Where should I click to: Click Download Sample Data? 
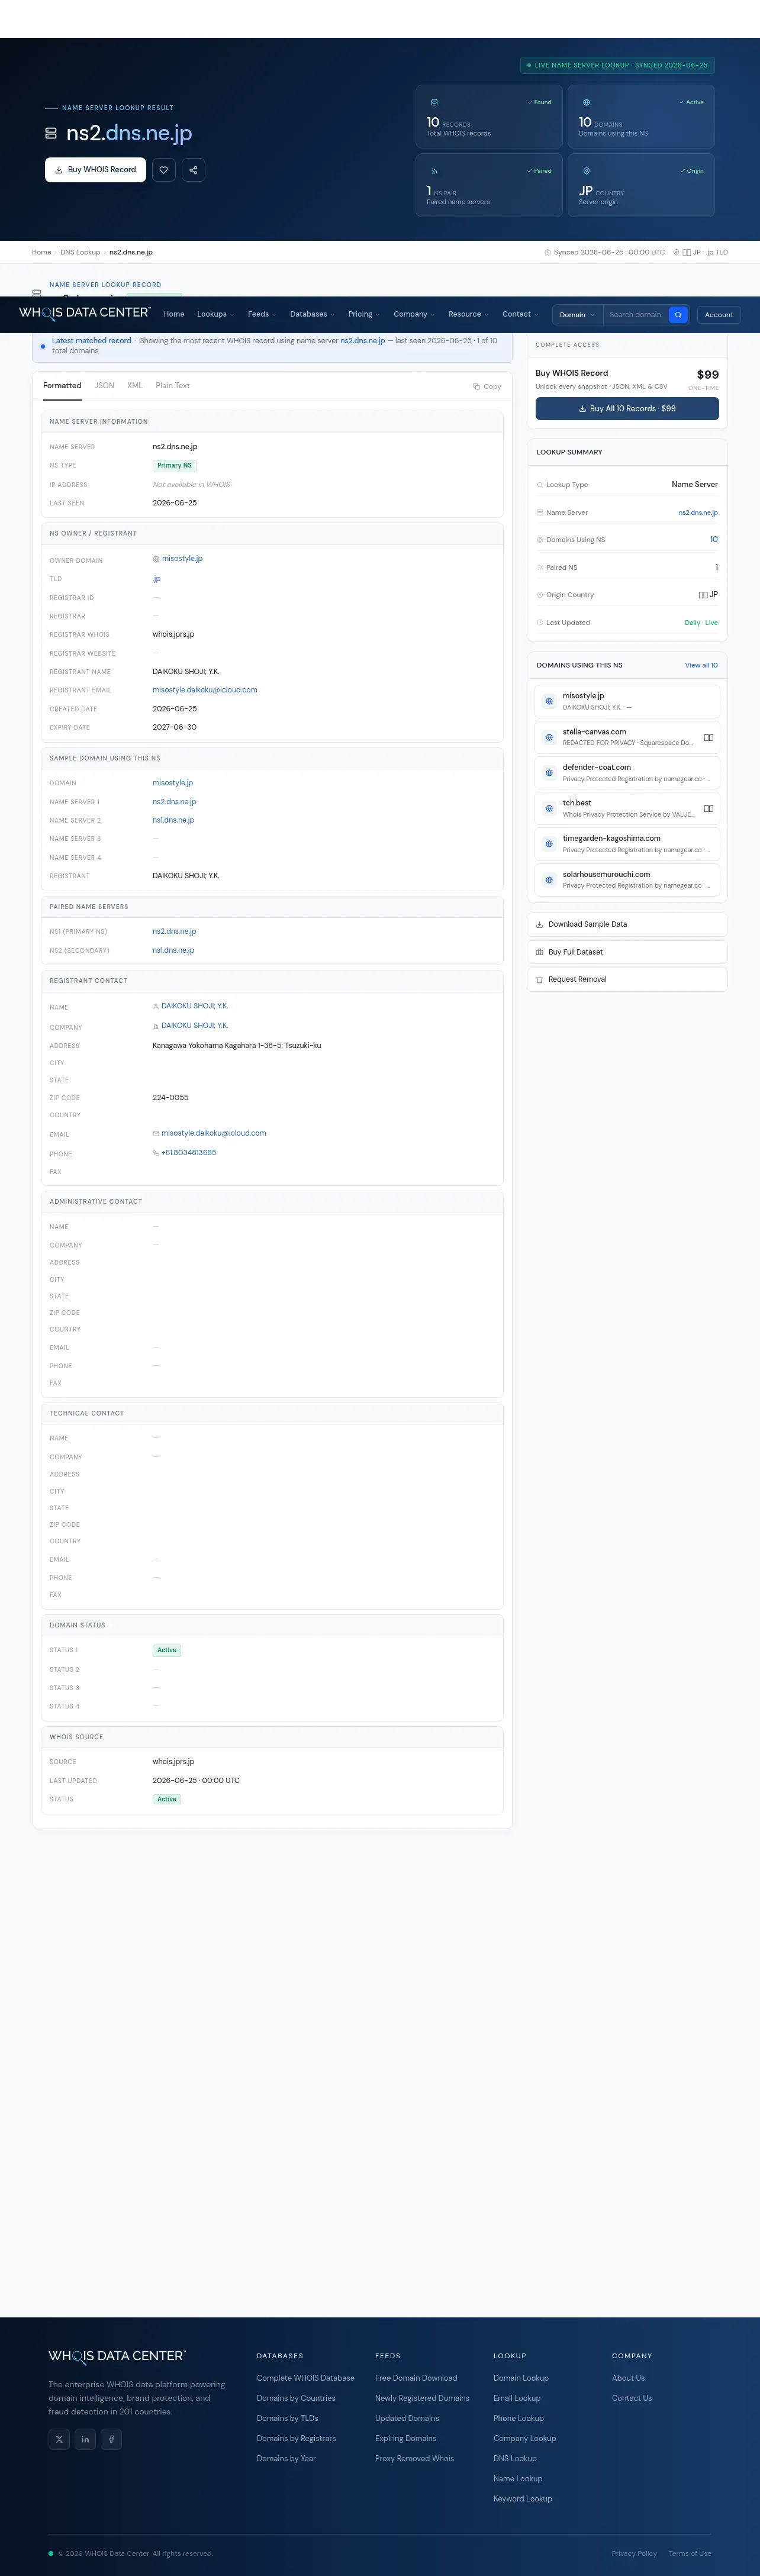[627, 924]
